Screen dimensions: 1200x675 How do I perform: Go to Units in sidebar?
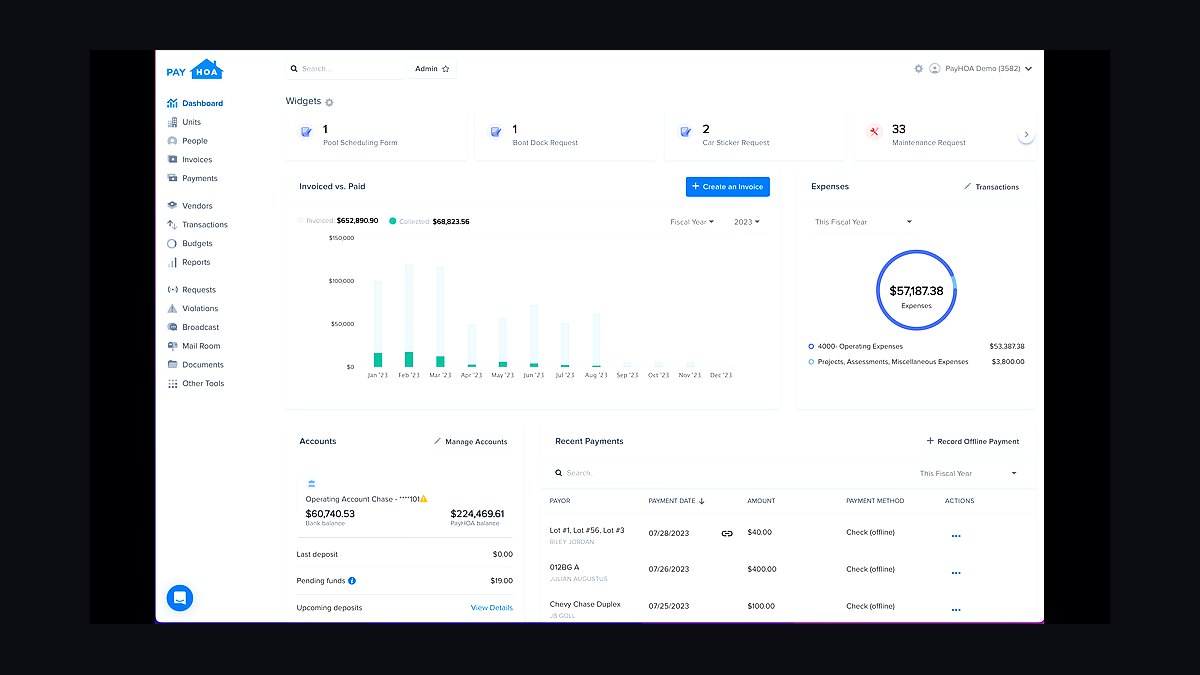tap(184, 122)
